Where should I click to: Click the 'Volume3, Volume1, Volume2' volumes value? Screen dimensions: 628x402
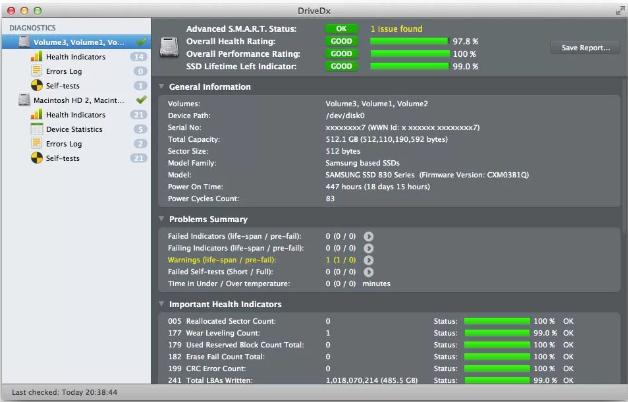[x=376, y=104]
